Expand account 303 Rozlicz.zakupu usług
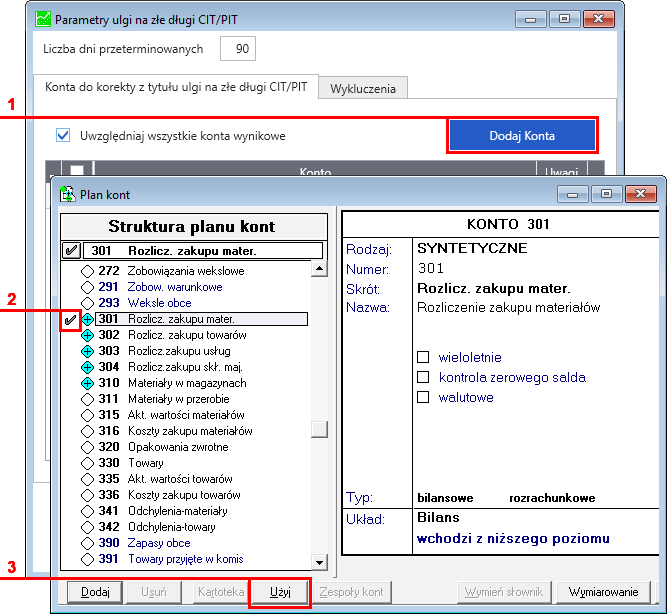667x614 pixels. 87,351
